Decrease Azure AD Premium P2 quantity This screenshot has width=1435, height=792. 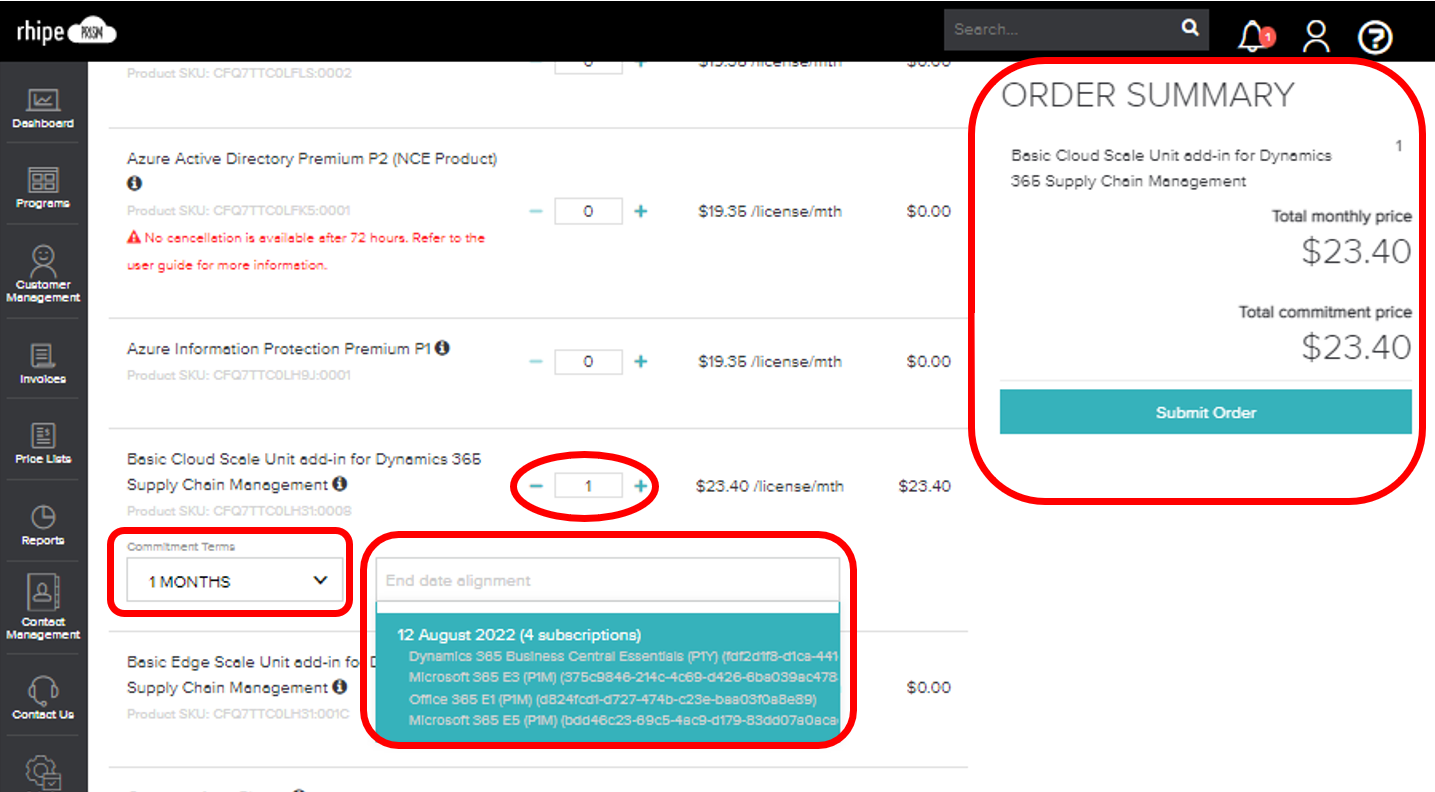point(536,211)
